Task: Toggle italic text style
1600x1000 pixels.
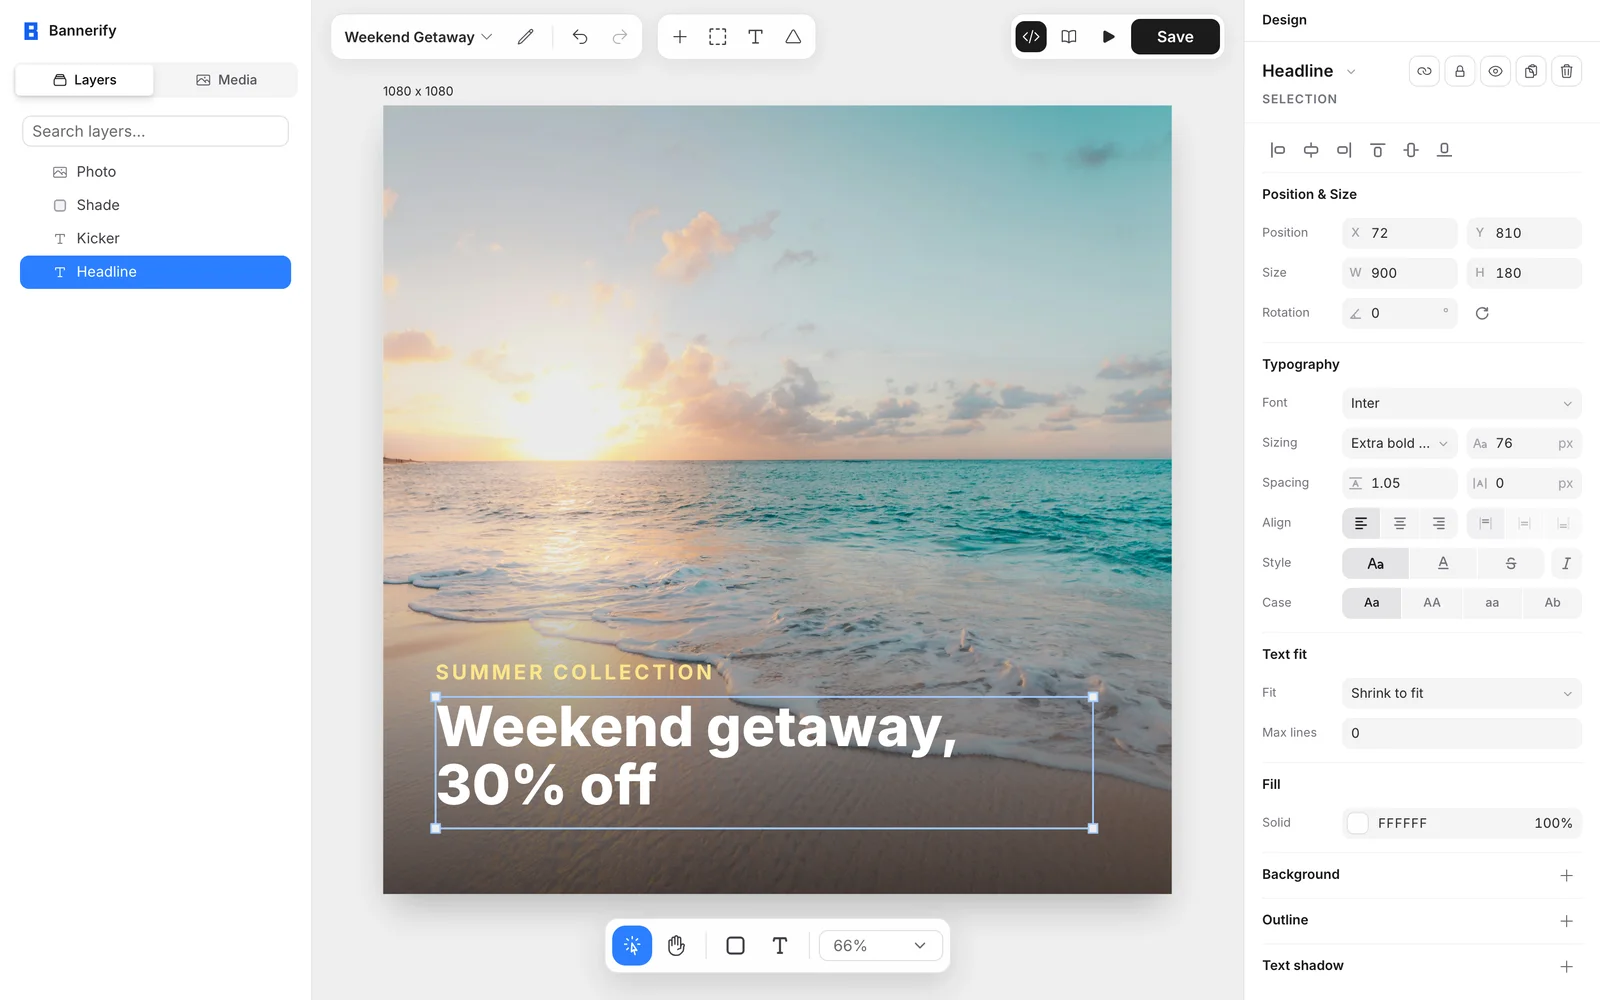Action: point(1566,563)
